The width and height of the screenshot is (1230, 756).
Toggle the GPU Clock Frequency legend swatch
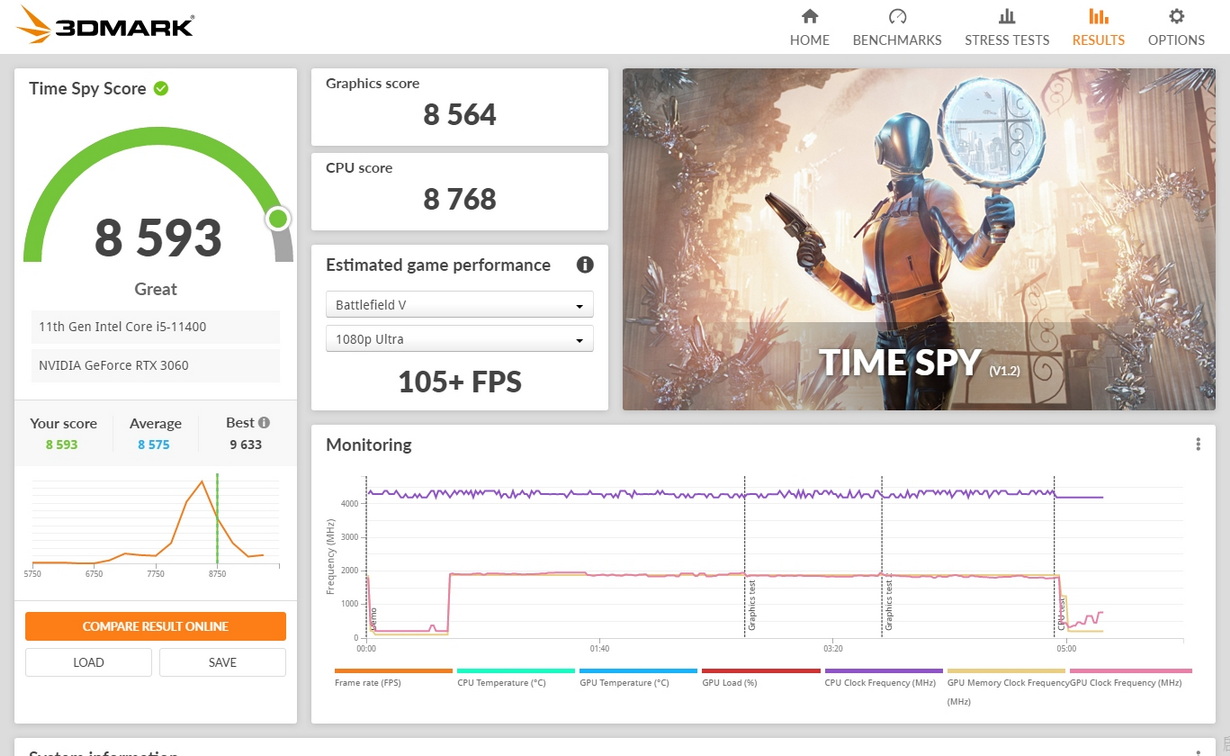coord(1130,671)
